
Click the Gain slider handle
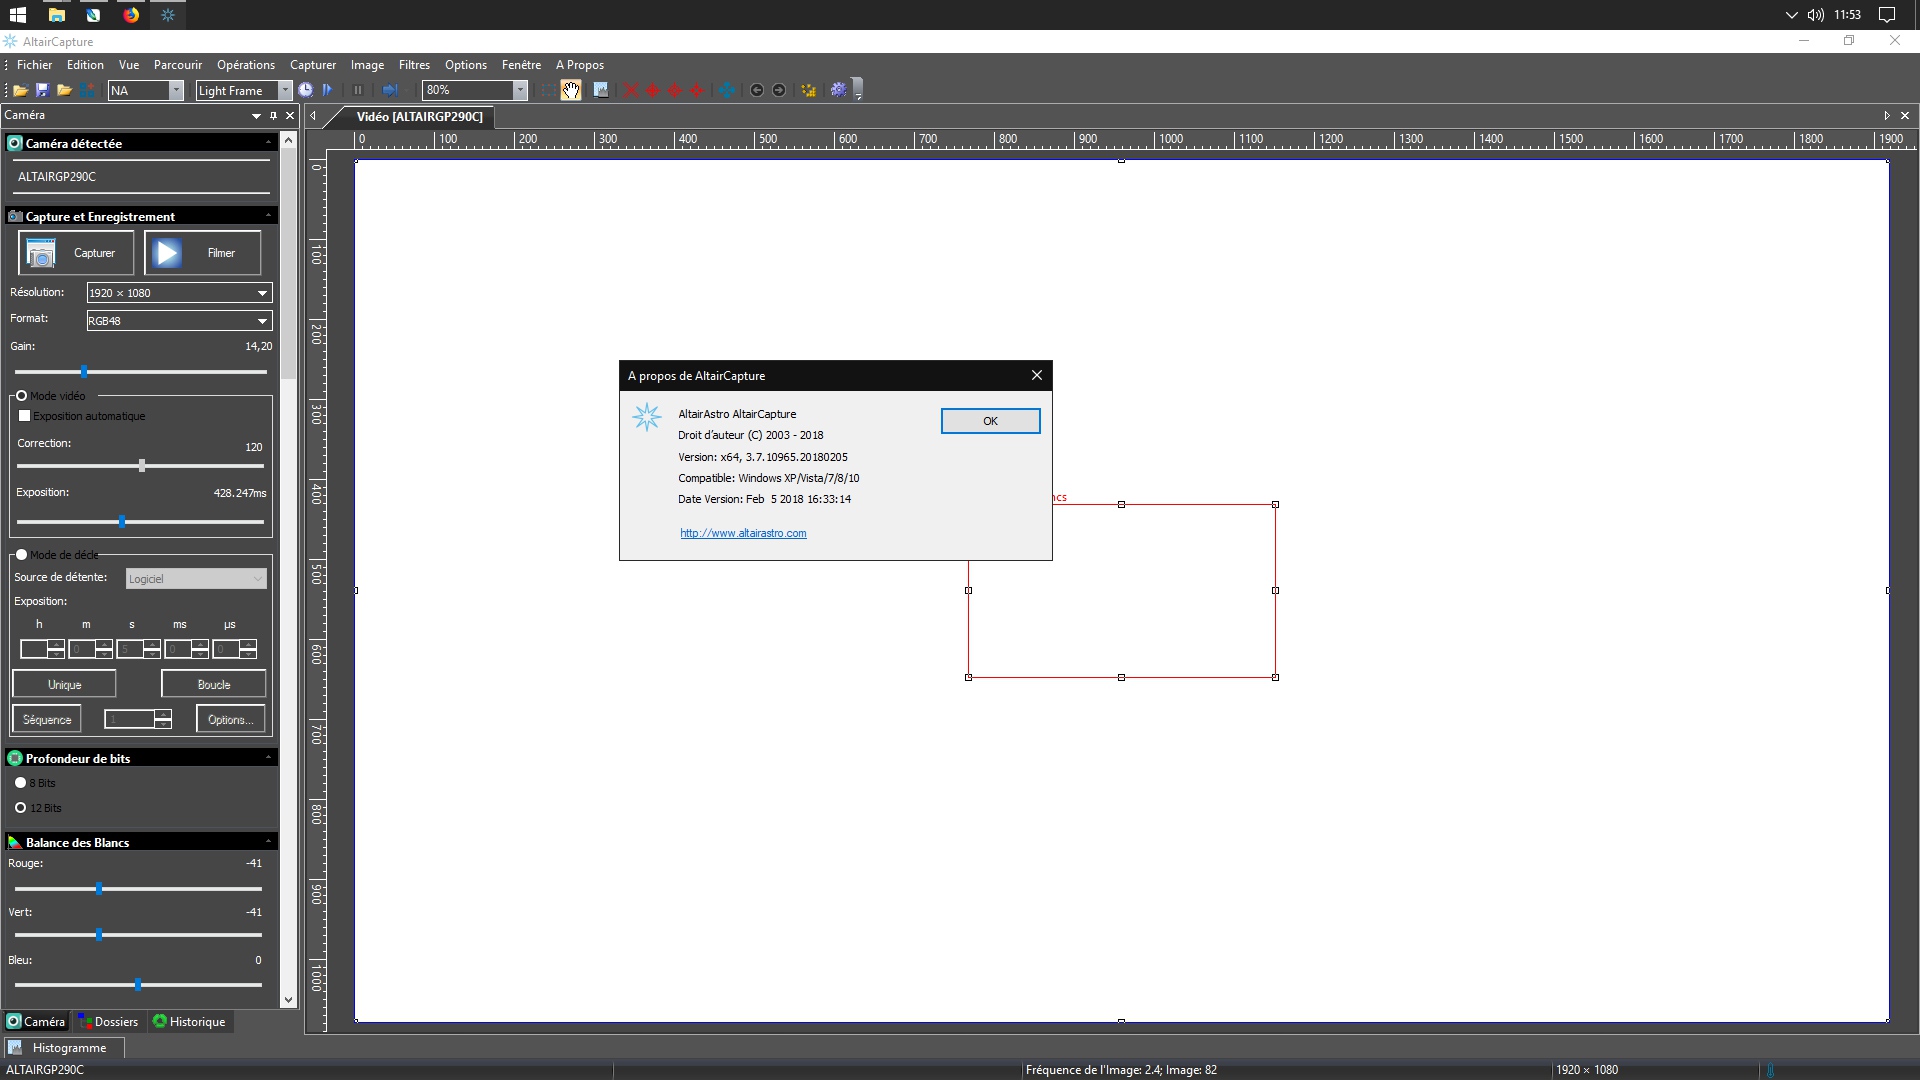pos(84,372)
